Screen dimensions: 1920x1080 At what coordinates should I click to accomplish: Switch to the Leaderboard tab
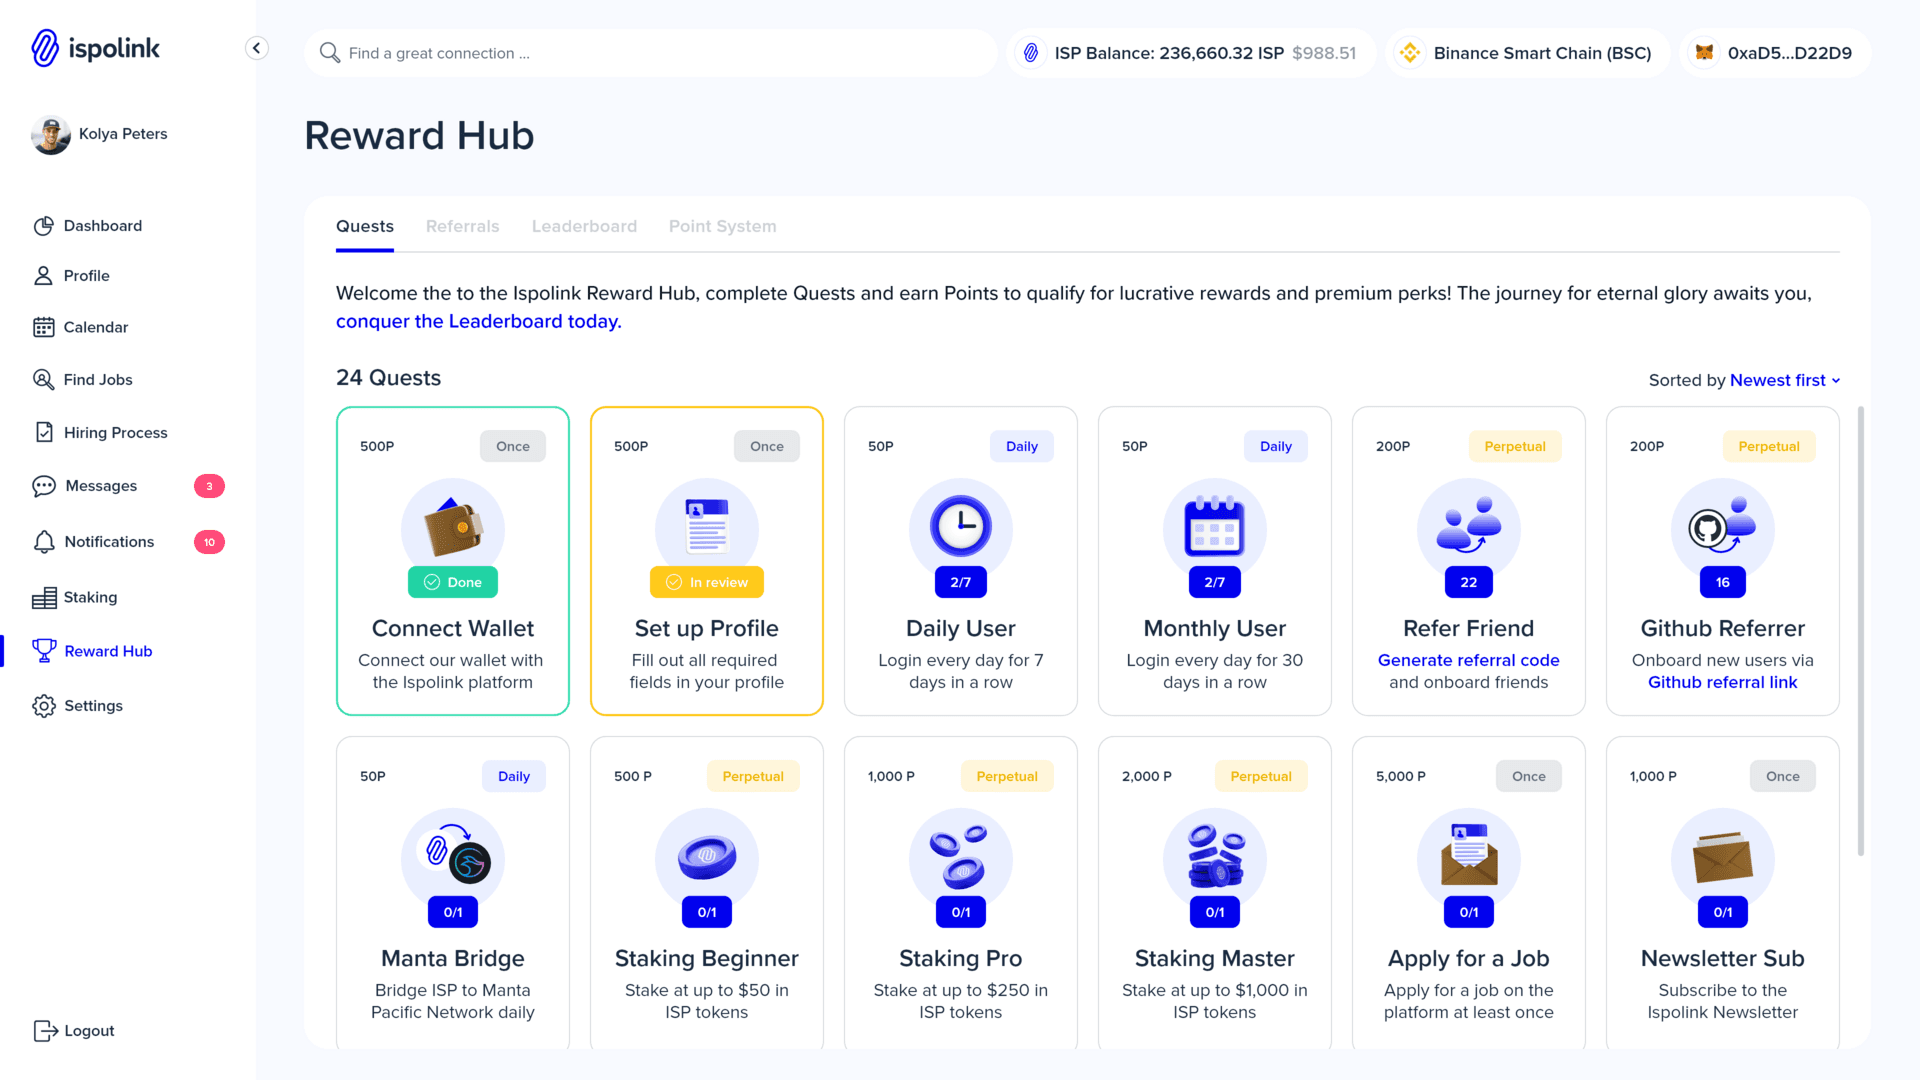[584, 226]
